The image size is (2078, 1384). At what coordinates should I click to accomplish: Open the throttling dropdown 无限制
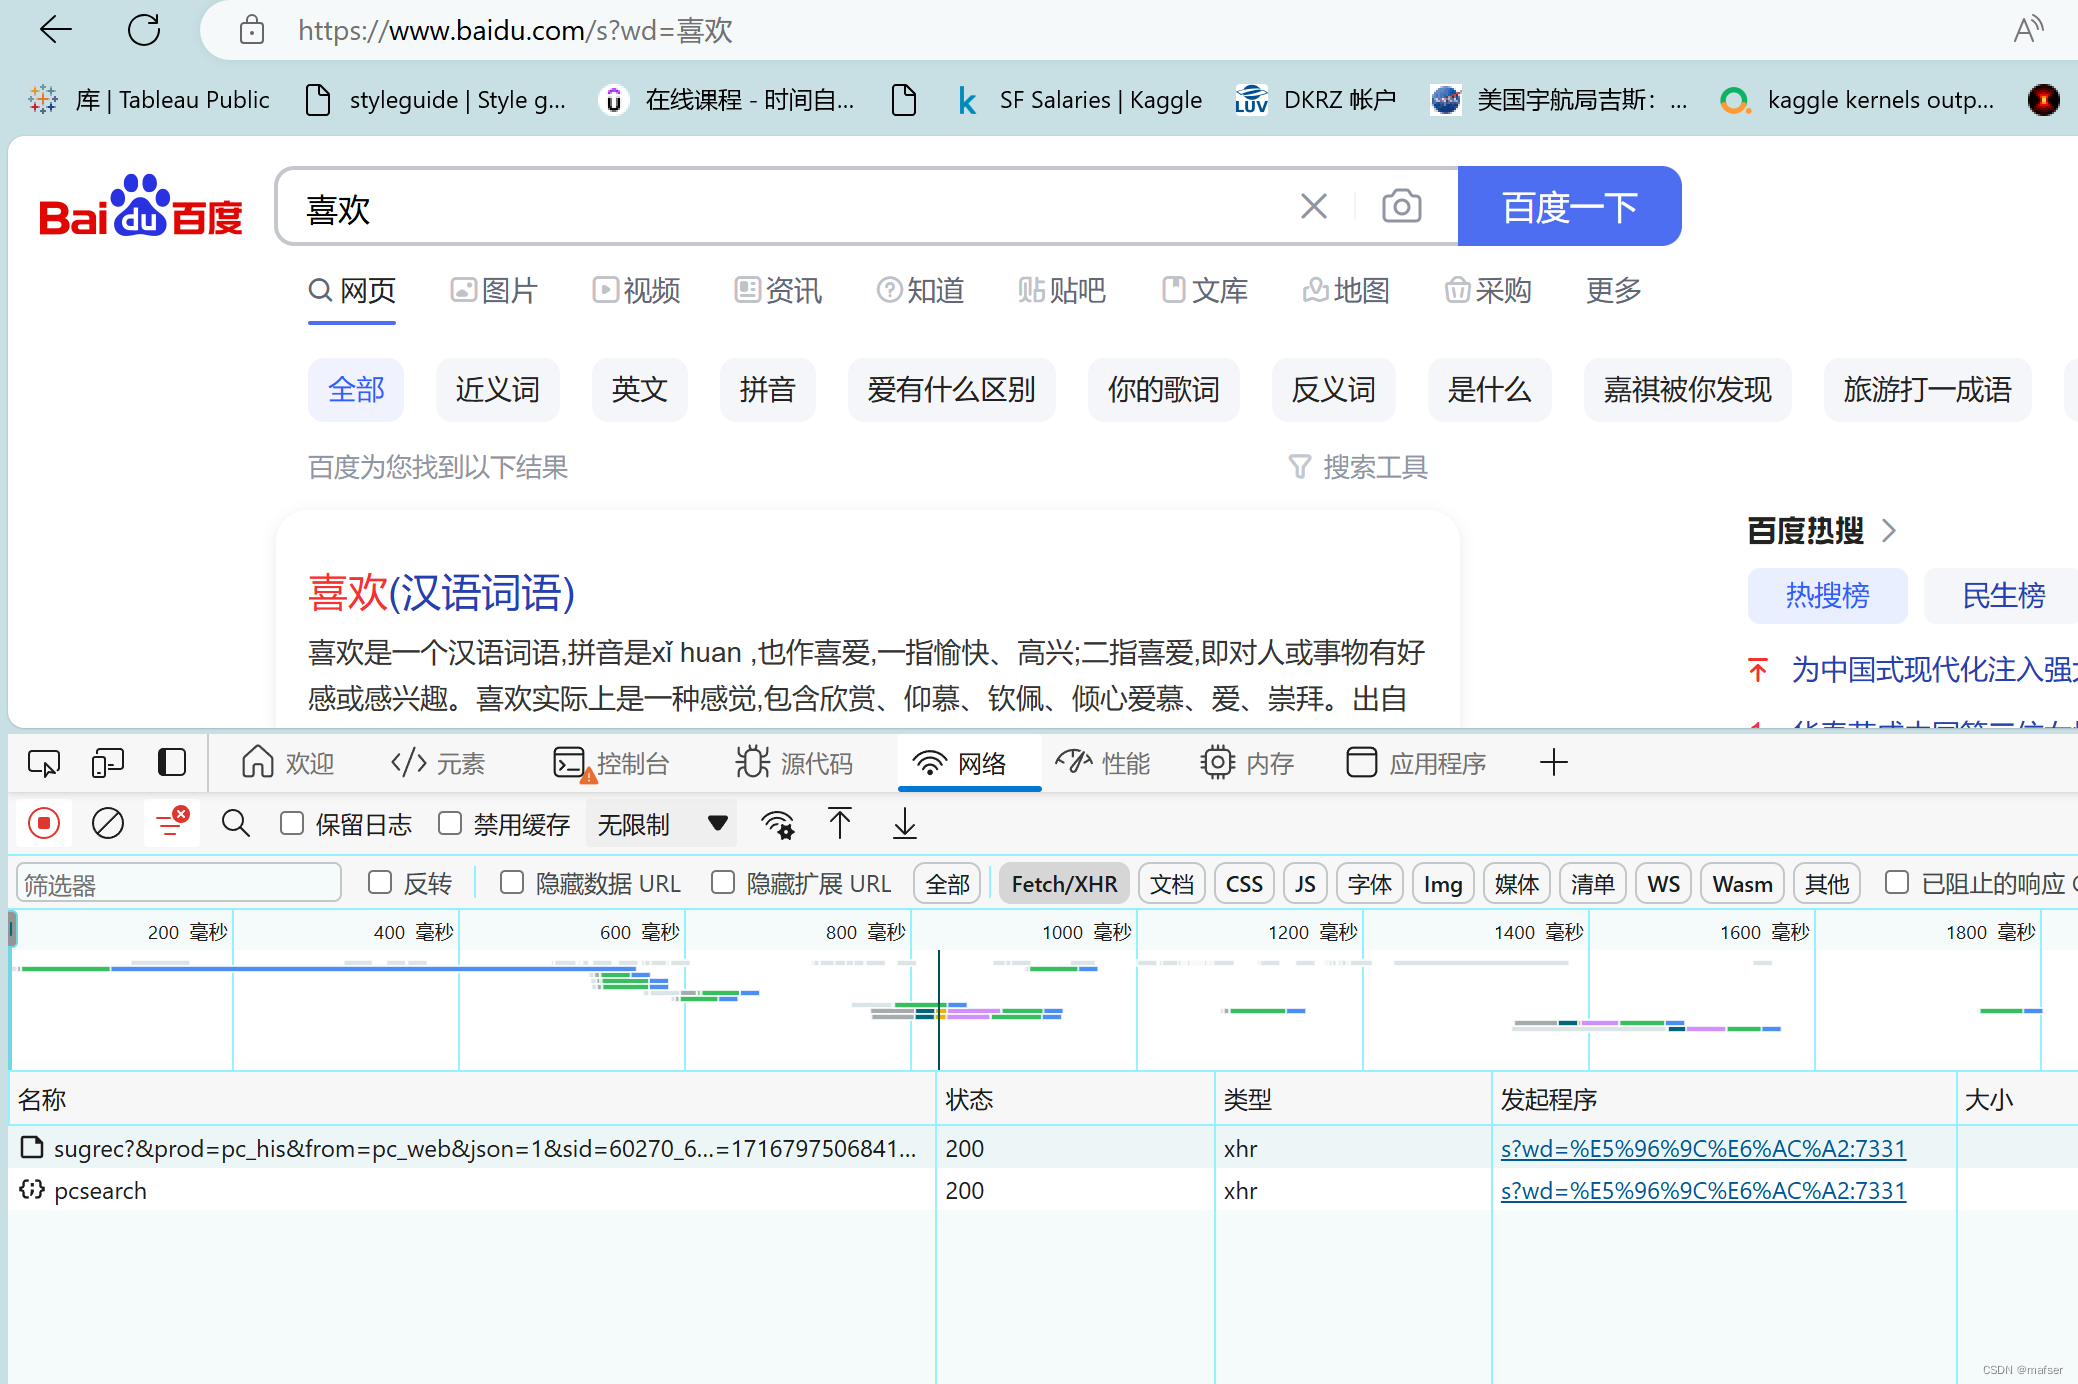[661, 824]
